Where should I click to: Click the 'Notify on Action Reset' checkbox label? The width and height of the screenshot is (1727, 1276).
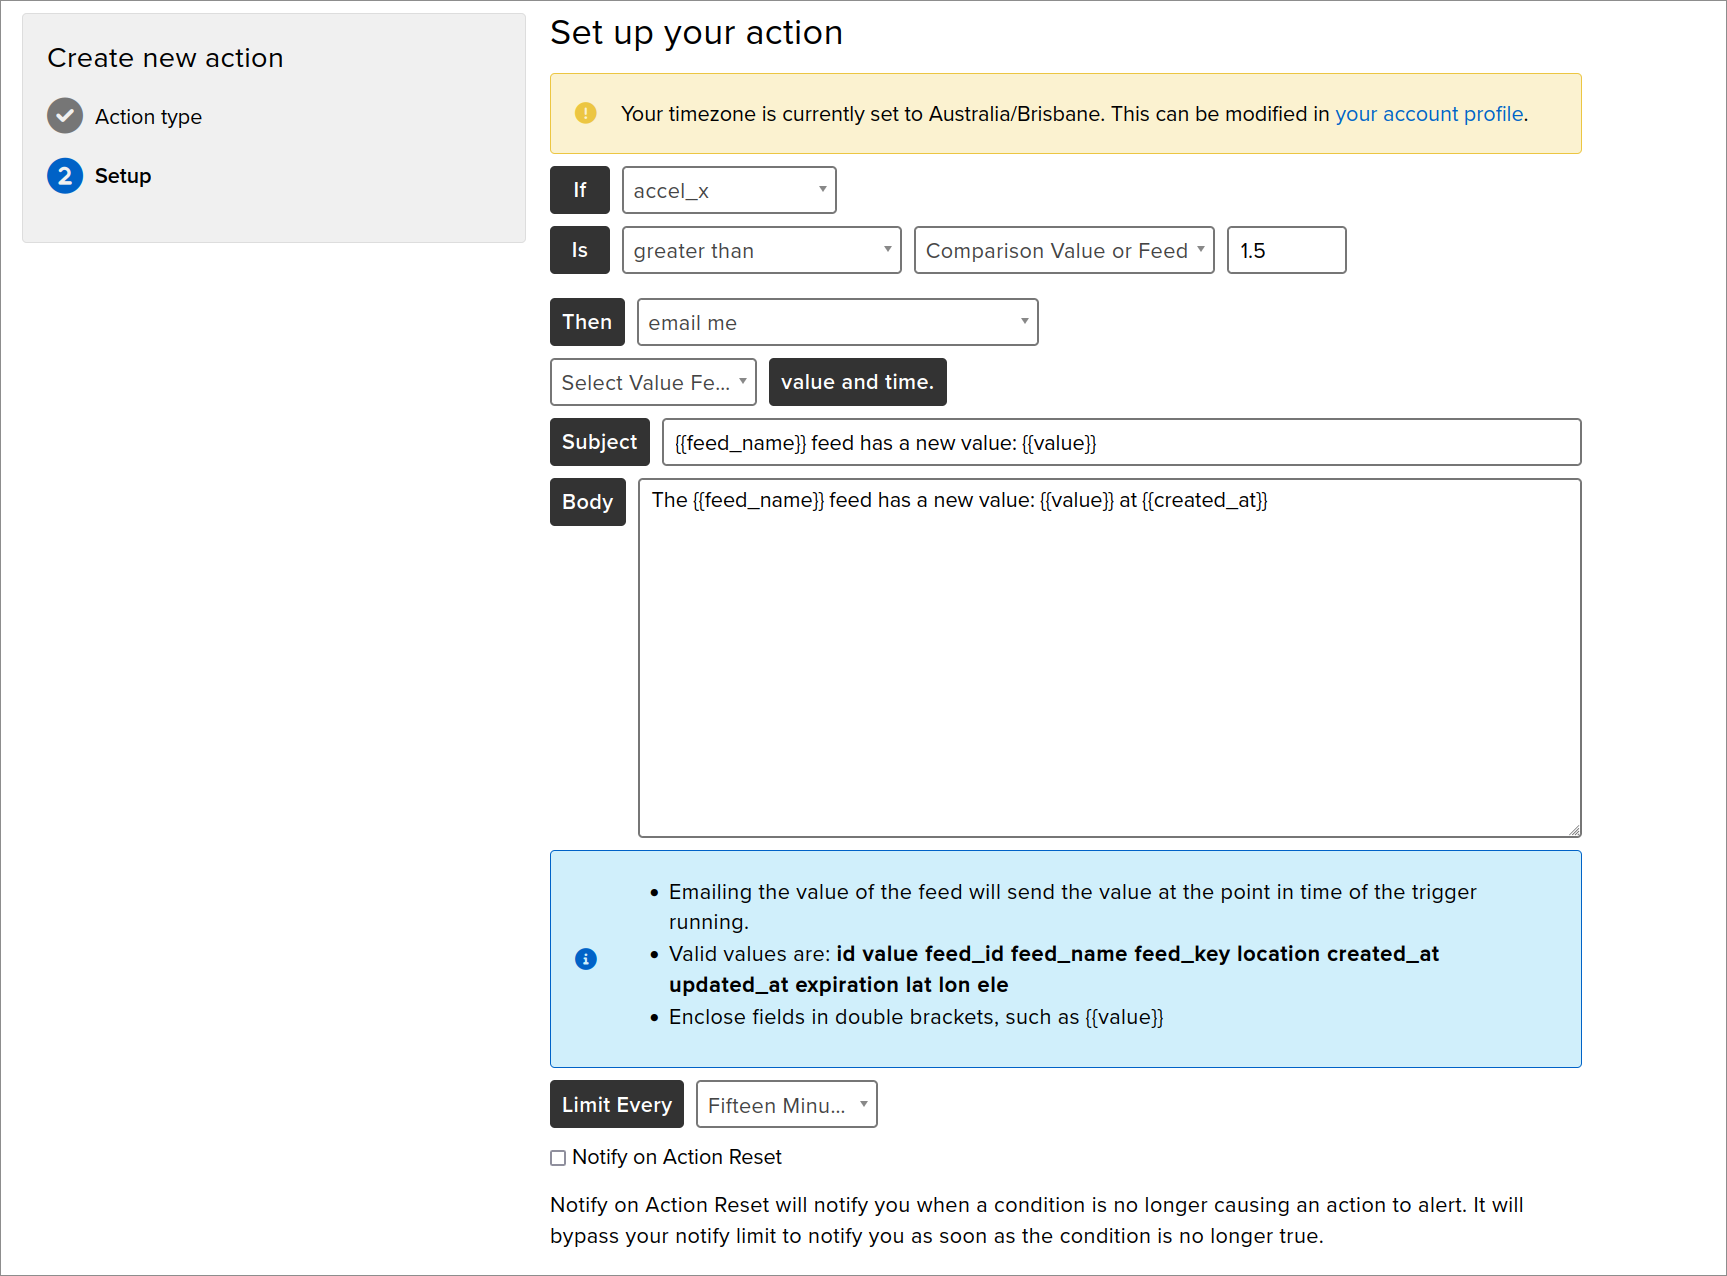coord(677,1157)
